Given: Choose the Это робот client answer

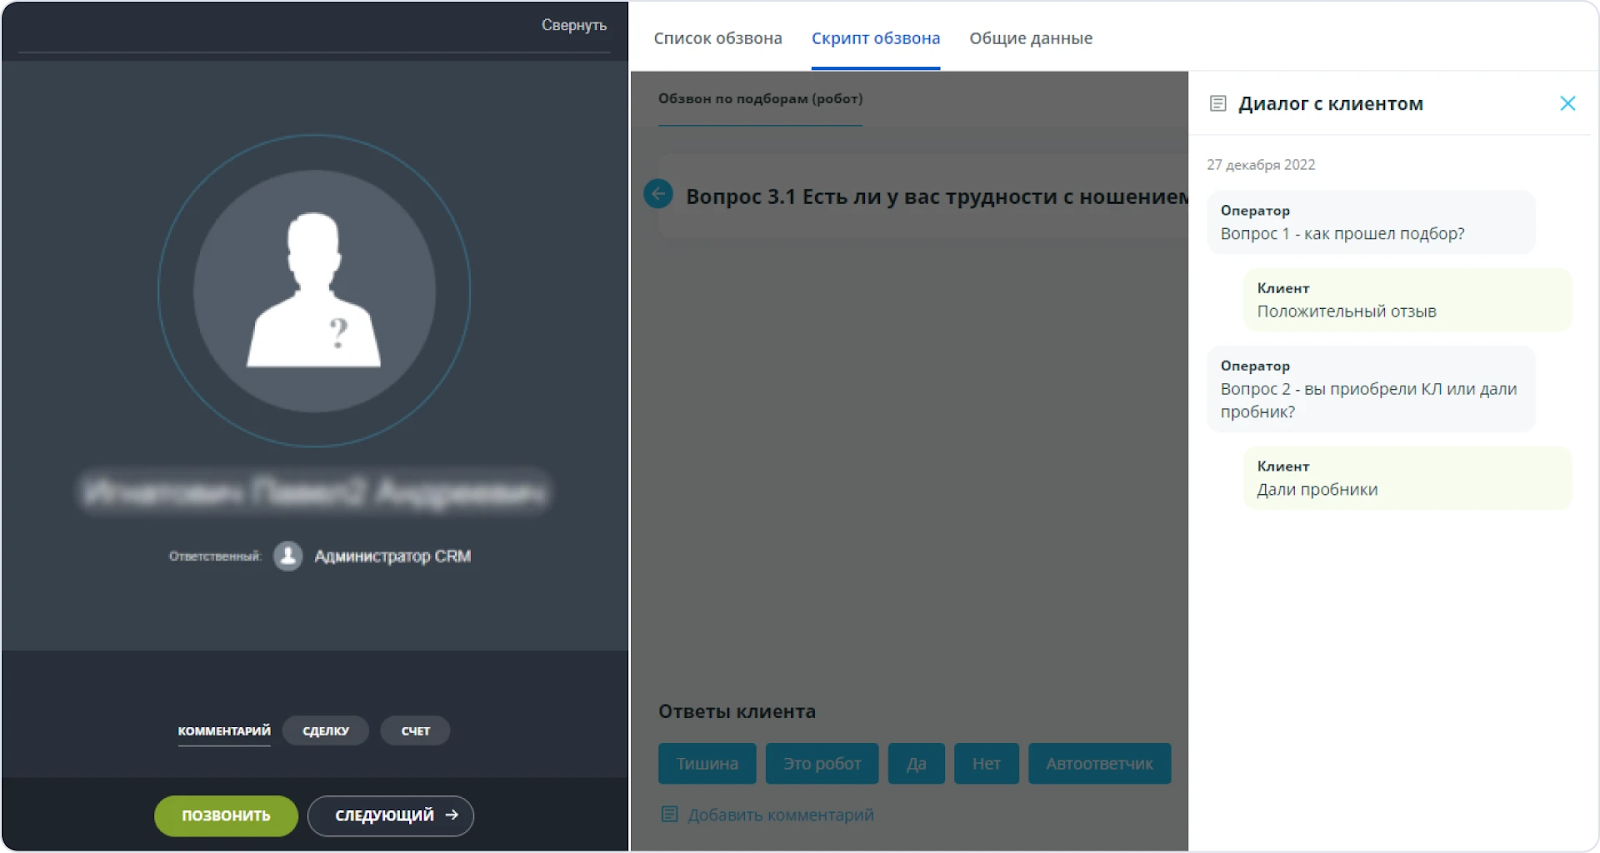Looking at the screenshot, I should pyautogui.click(x=822, y=763).
